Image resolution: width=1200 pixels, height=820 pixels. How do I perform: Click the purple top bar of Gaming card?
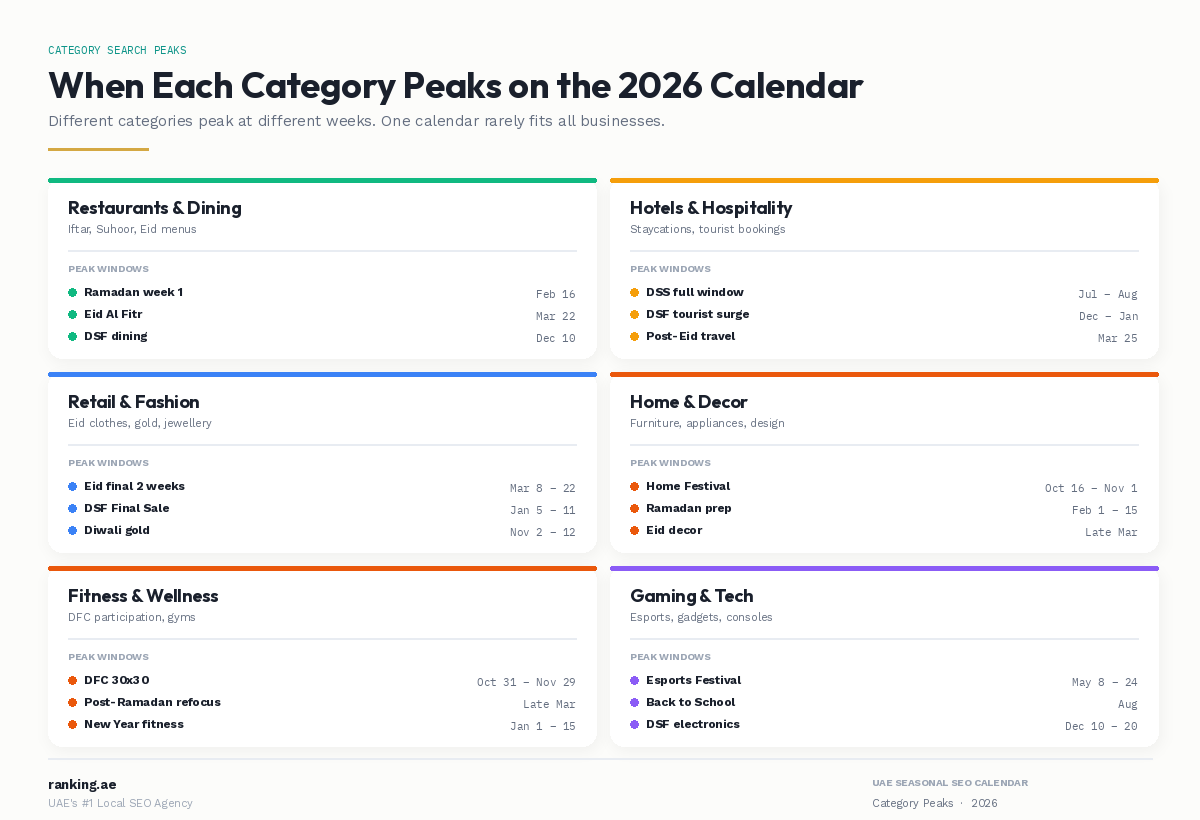[x=884, y=569]
